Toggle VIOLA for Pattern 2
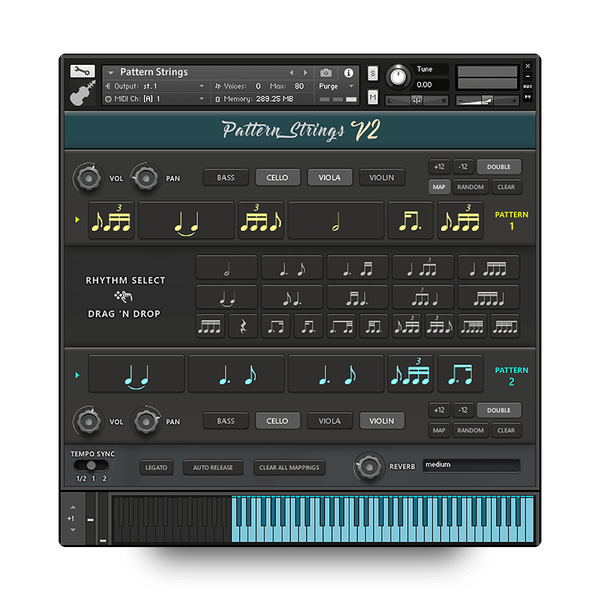This screenshot has height=600, width=600. click(329, 421)
